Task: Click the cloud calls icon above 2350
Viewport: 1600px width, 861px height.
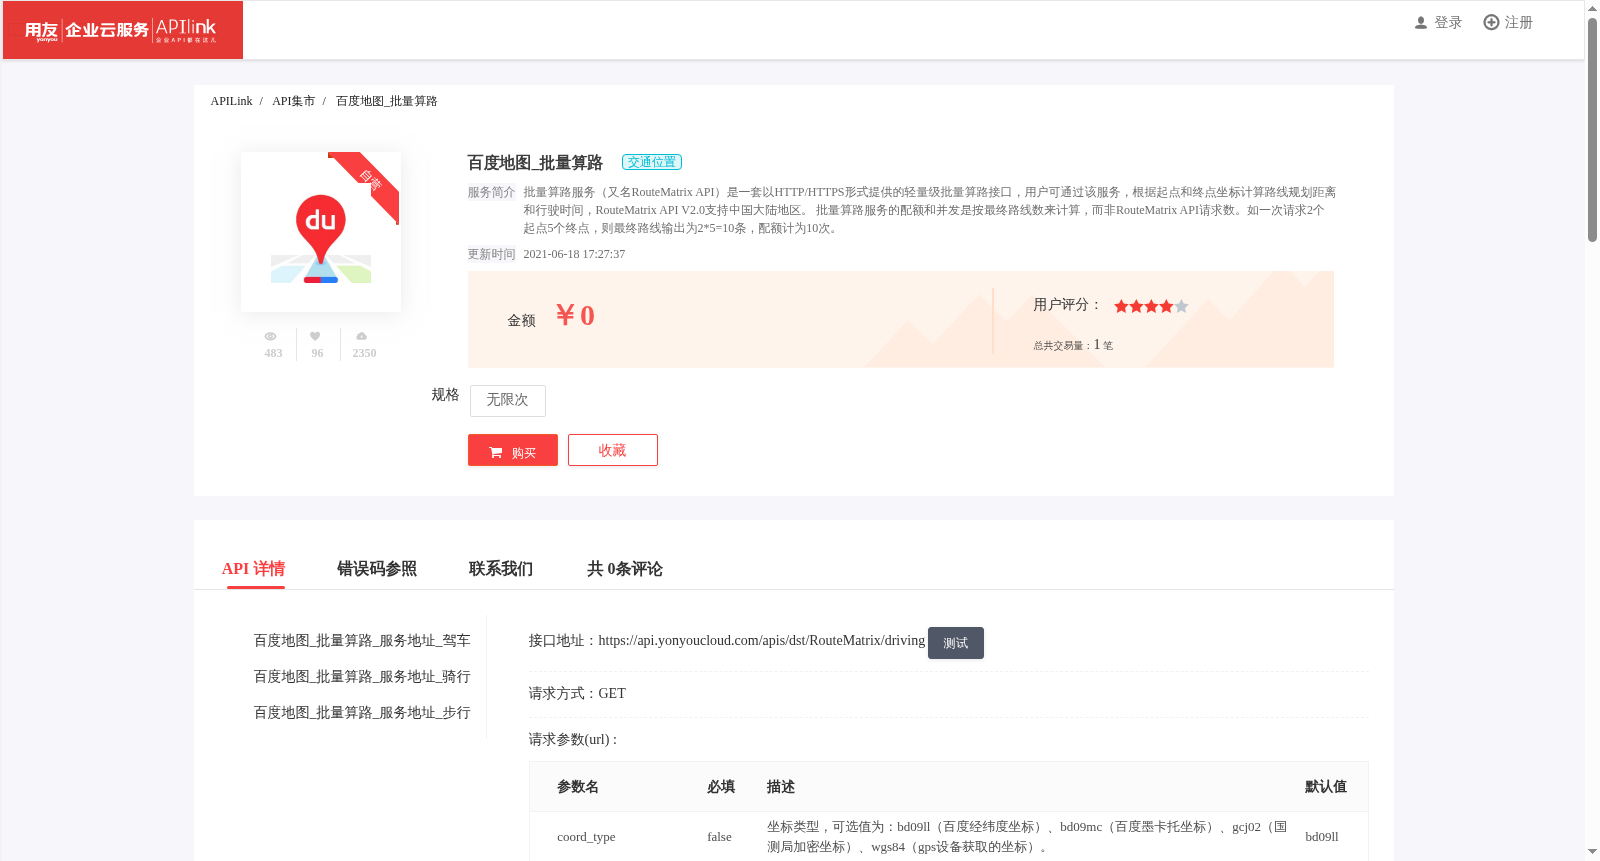Action: point(362,337)
